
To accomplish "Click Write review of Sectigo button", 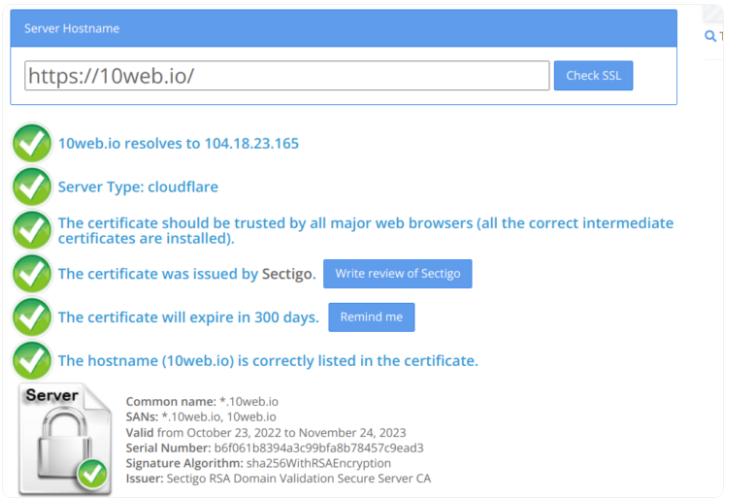I will tap(398, 274).
